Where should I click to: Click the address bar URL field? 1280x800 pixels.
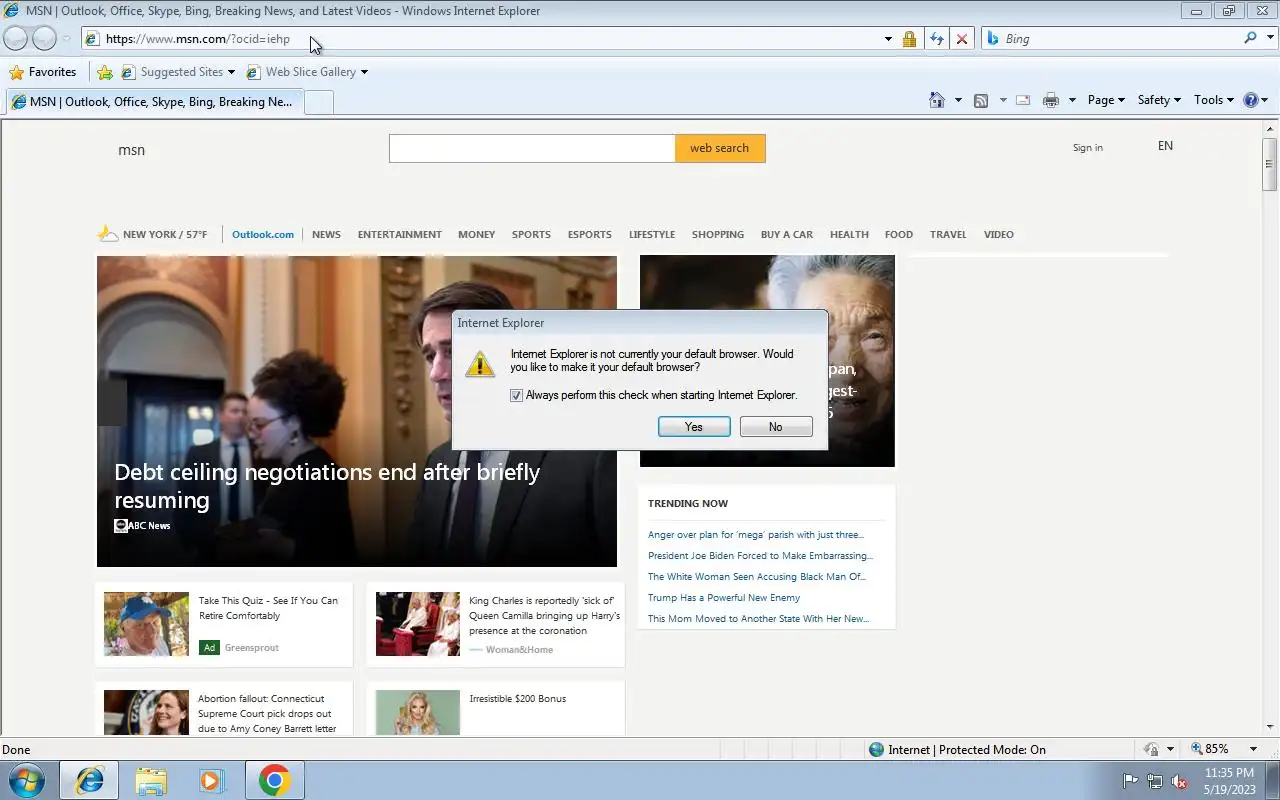click(480, 39)
